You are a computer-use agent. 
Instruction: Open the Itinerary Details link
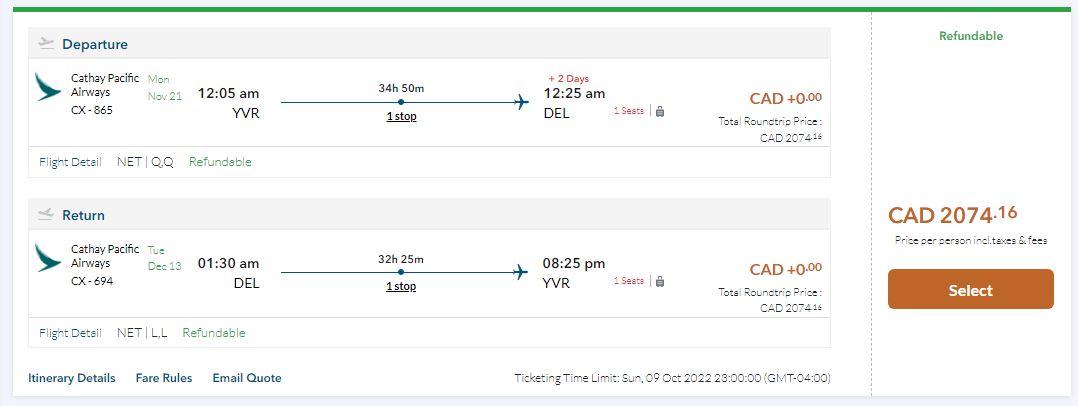(72, 378)
